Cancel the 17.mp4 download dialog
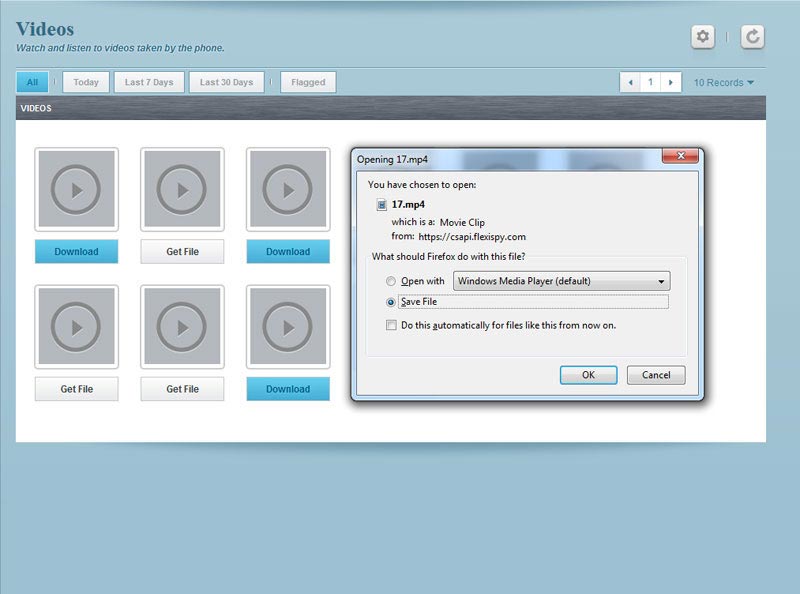Viewport: 800px width, 594px height. tap(655, 375)
